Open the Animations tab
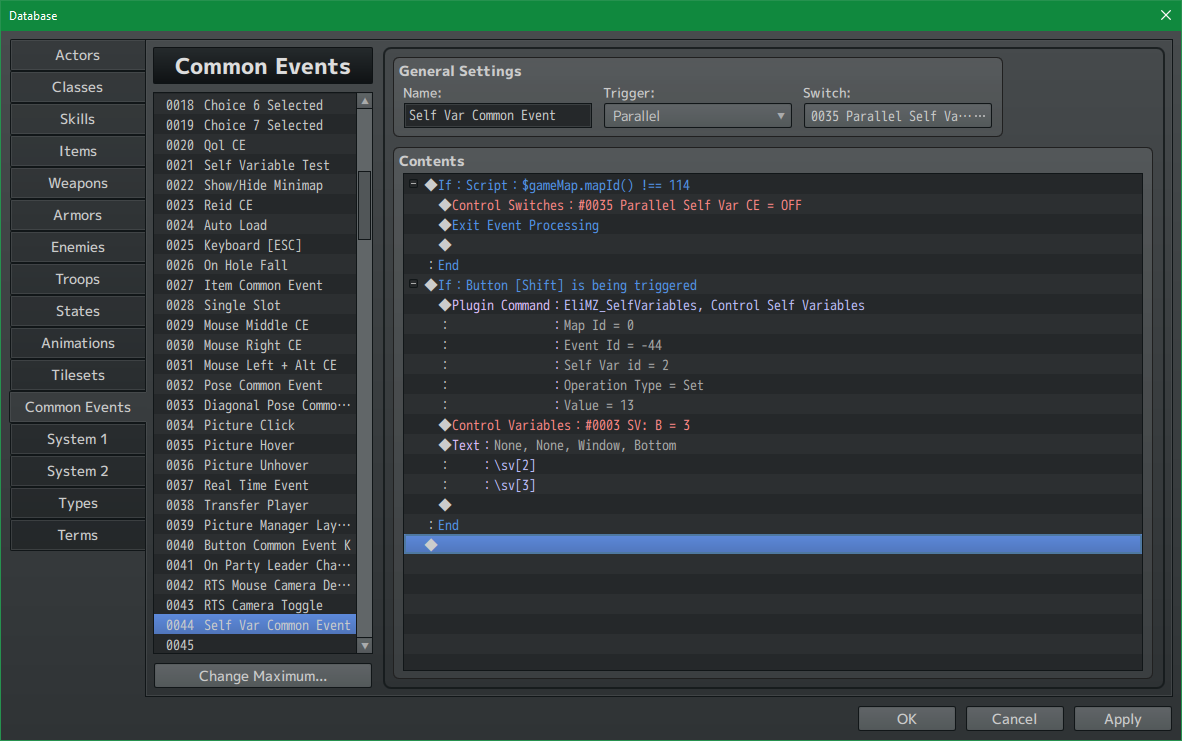Viewport: 1182px width, 741px height. 78,343
